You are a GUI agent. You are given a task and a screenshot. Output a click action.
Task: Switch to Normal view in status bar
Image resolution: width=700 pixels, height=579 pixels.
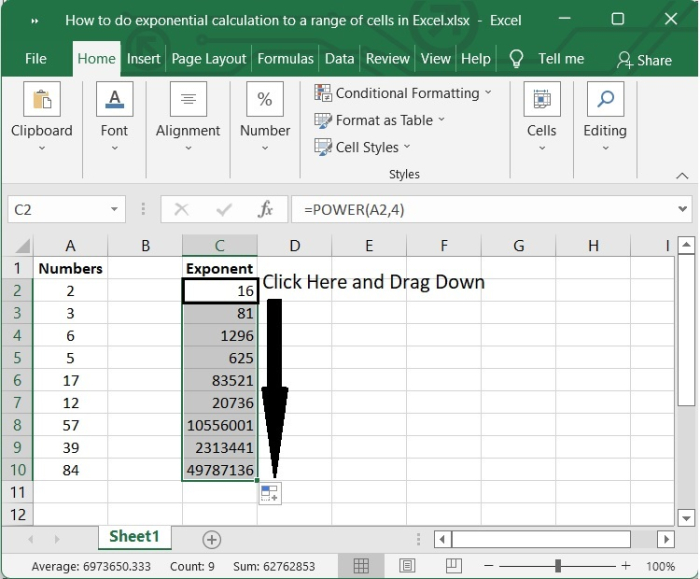(362, 566)
